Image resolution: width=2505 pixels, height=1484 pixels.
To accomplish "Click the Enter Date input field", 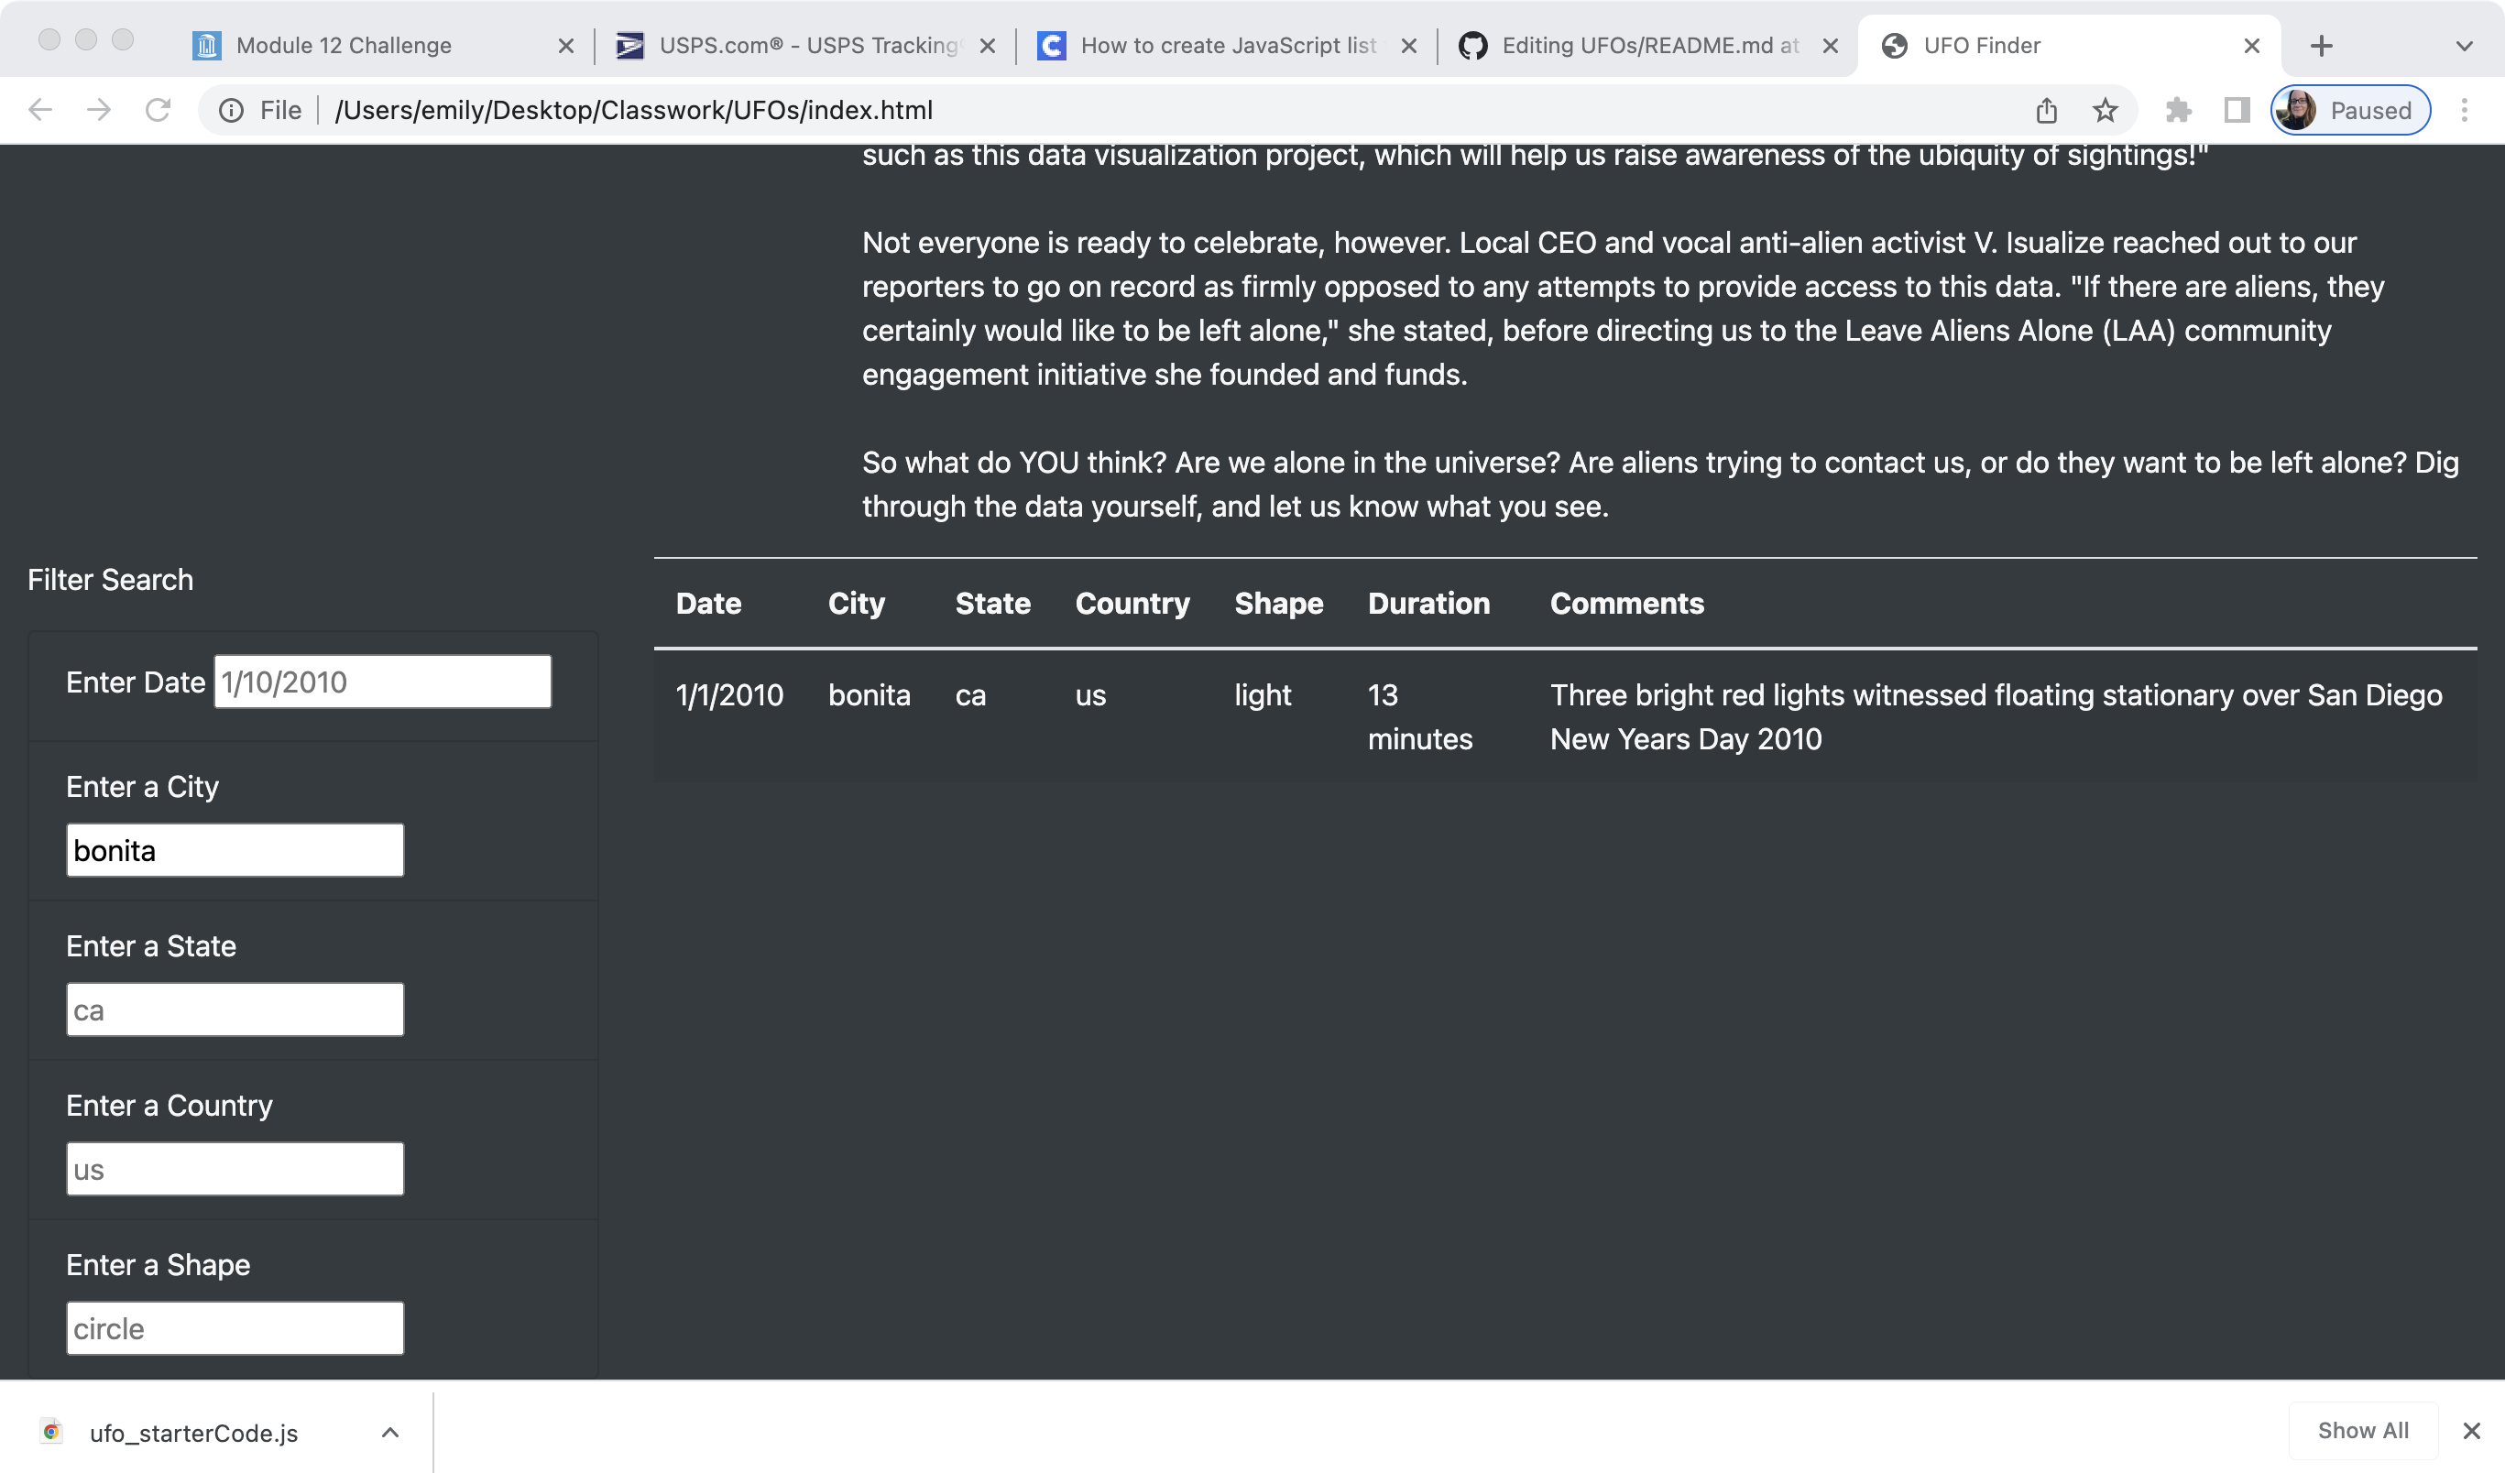I will point(382,682).
